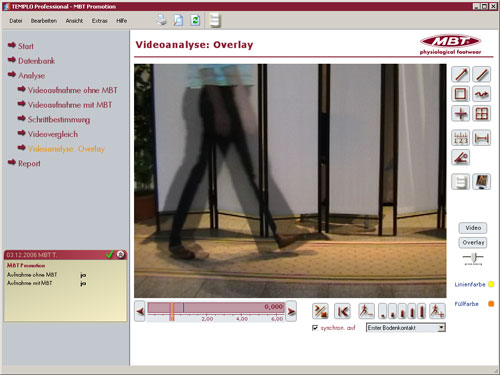Image resolution: width=500 pixels, height=375 pixels.
Task: Select the rectangle drawing tool
Action: [461, 94]
